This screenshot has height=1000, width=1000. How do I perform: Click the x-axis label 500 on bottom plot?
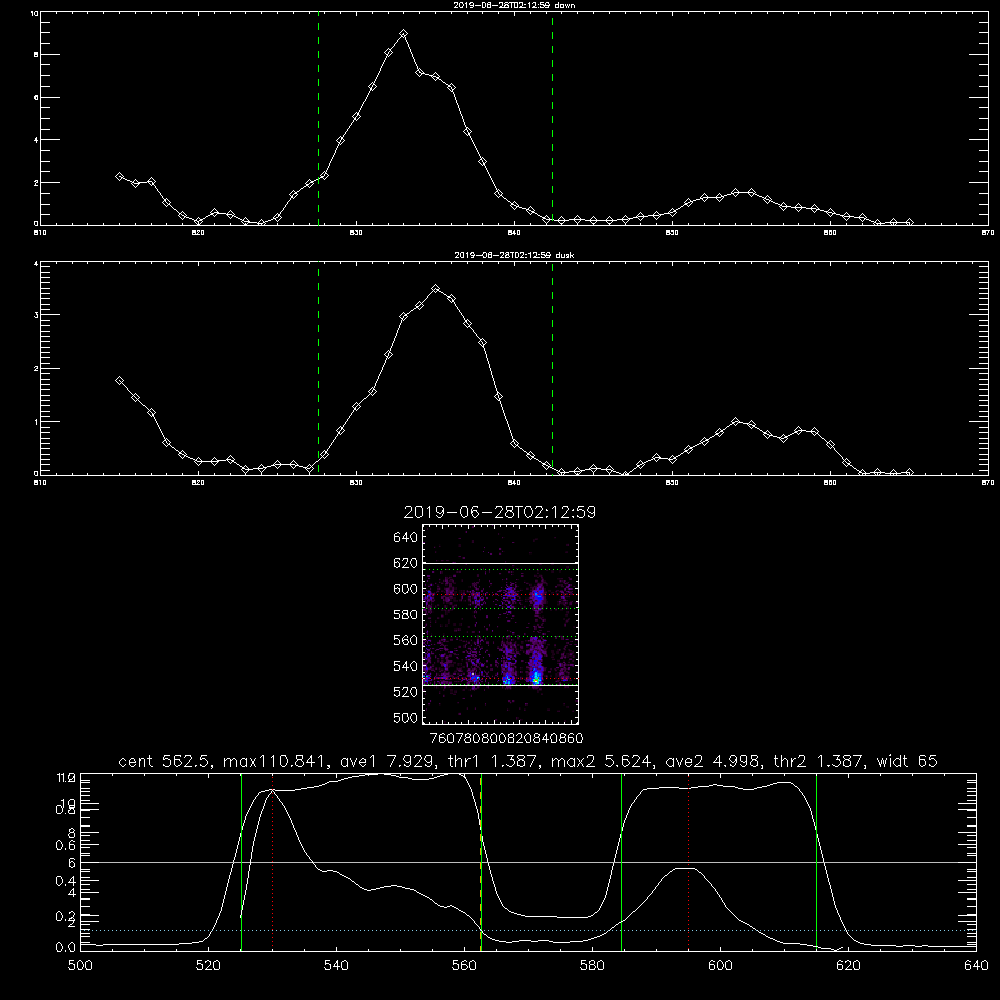point(80,966)
